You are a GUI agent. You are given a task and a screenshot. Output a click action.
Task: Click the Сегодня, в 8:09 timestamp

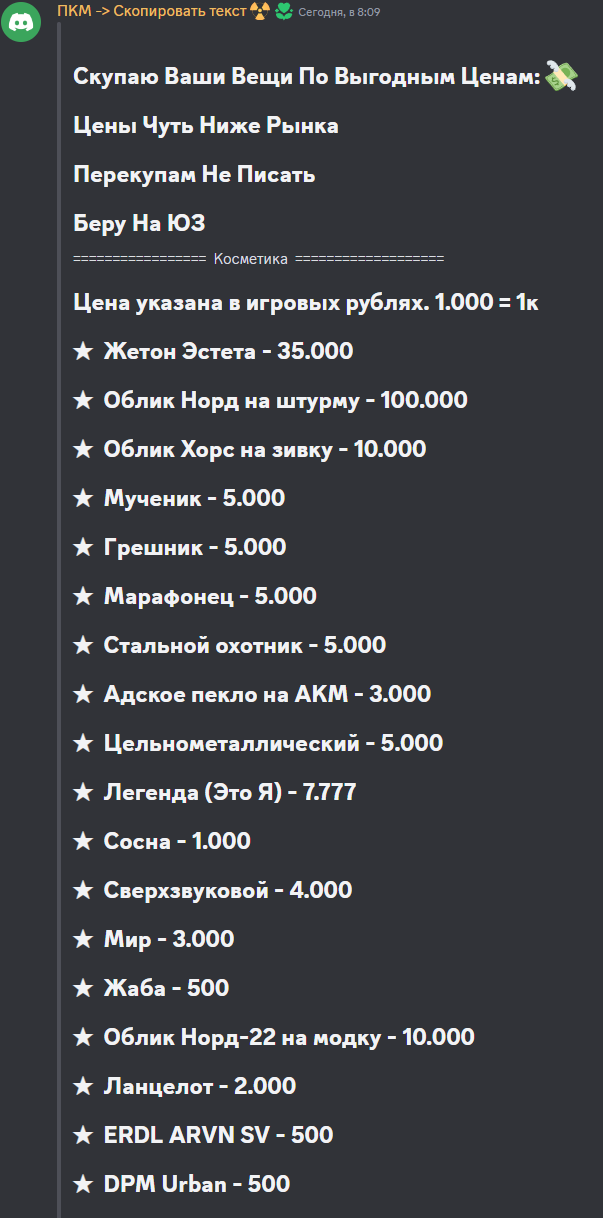pyautogui.click(x=339, y=12)
